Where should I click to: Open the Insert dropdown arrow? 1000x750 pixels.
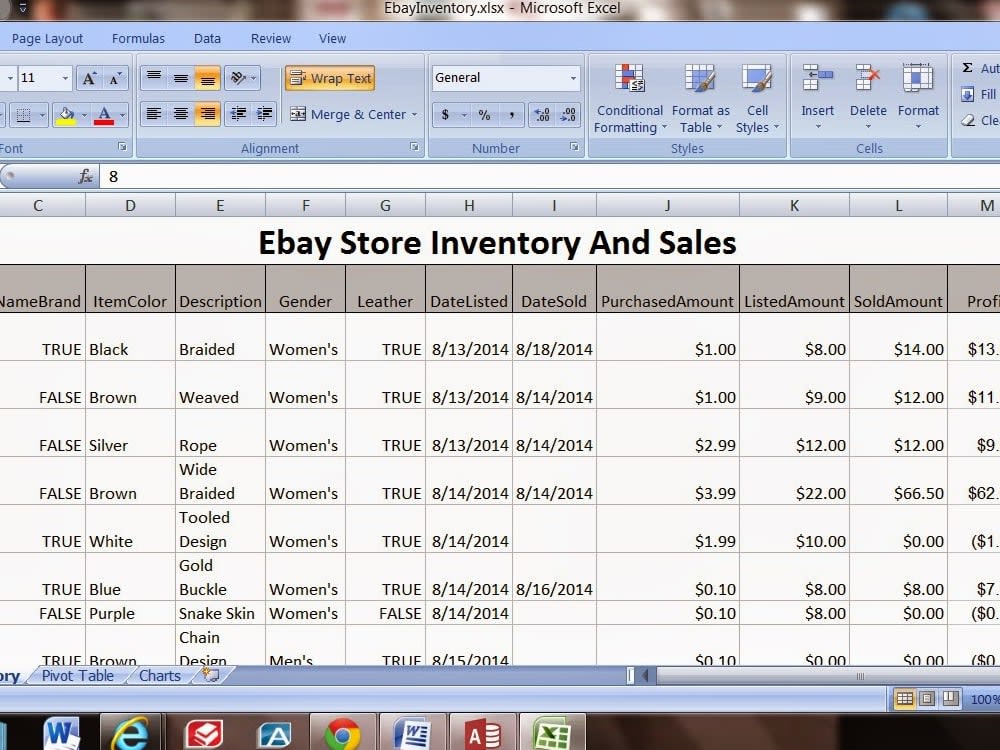pyautogui.click(x=818, y=126)
